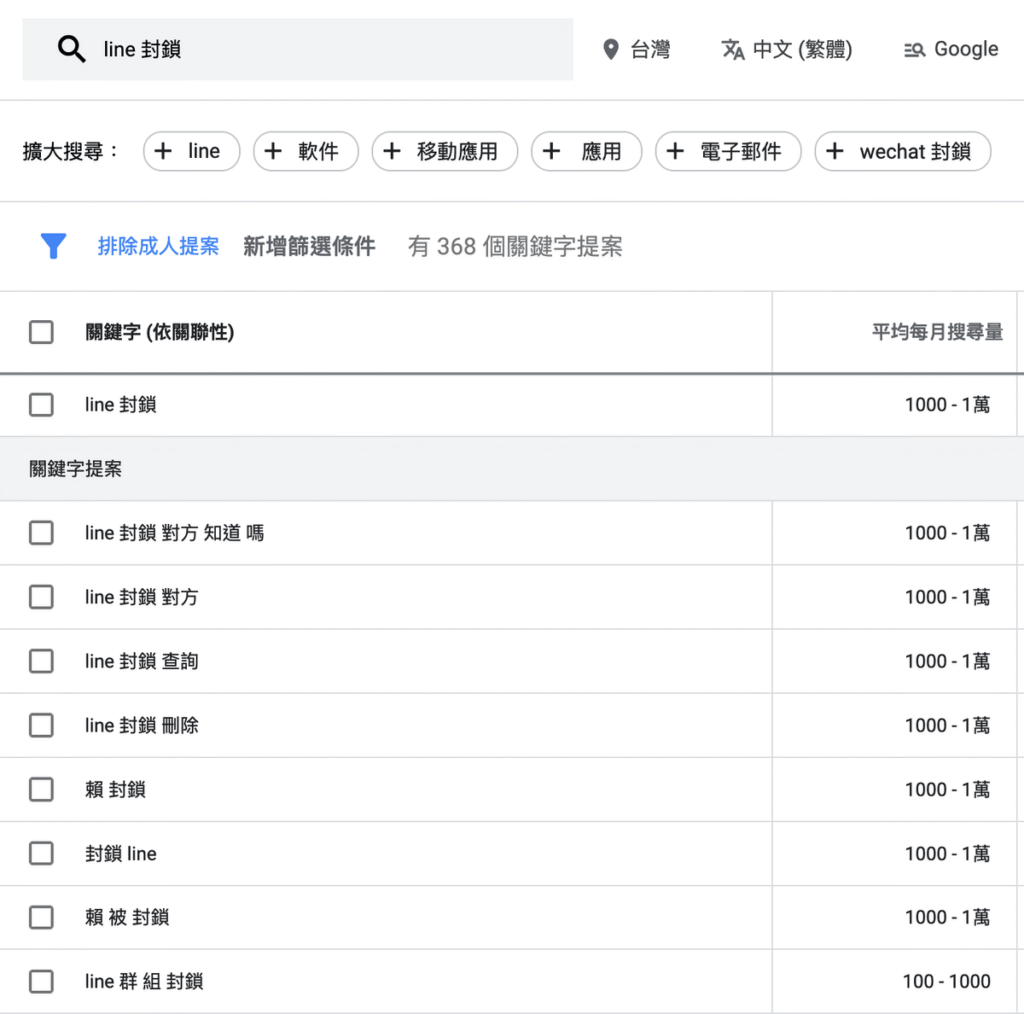The width and height of the screenshot is (1024, 1014).
Task: Open the 台灣 location selector
Action: pos(637,50)
